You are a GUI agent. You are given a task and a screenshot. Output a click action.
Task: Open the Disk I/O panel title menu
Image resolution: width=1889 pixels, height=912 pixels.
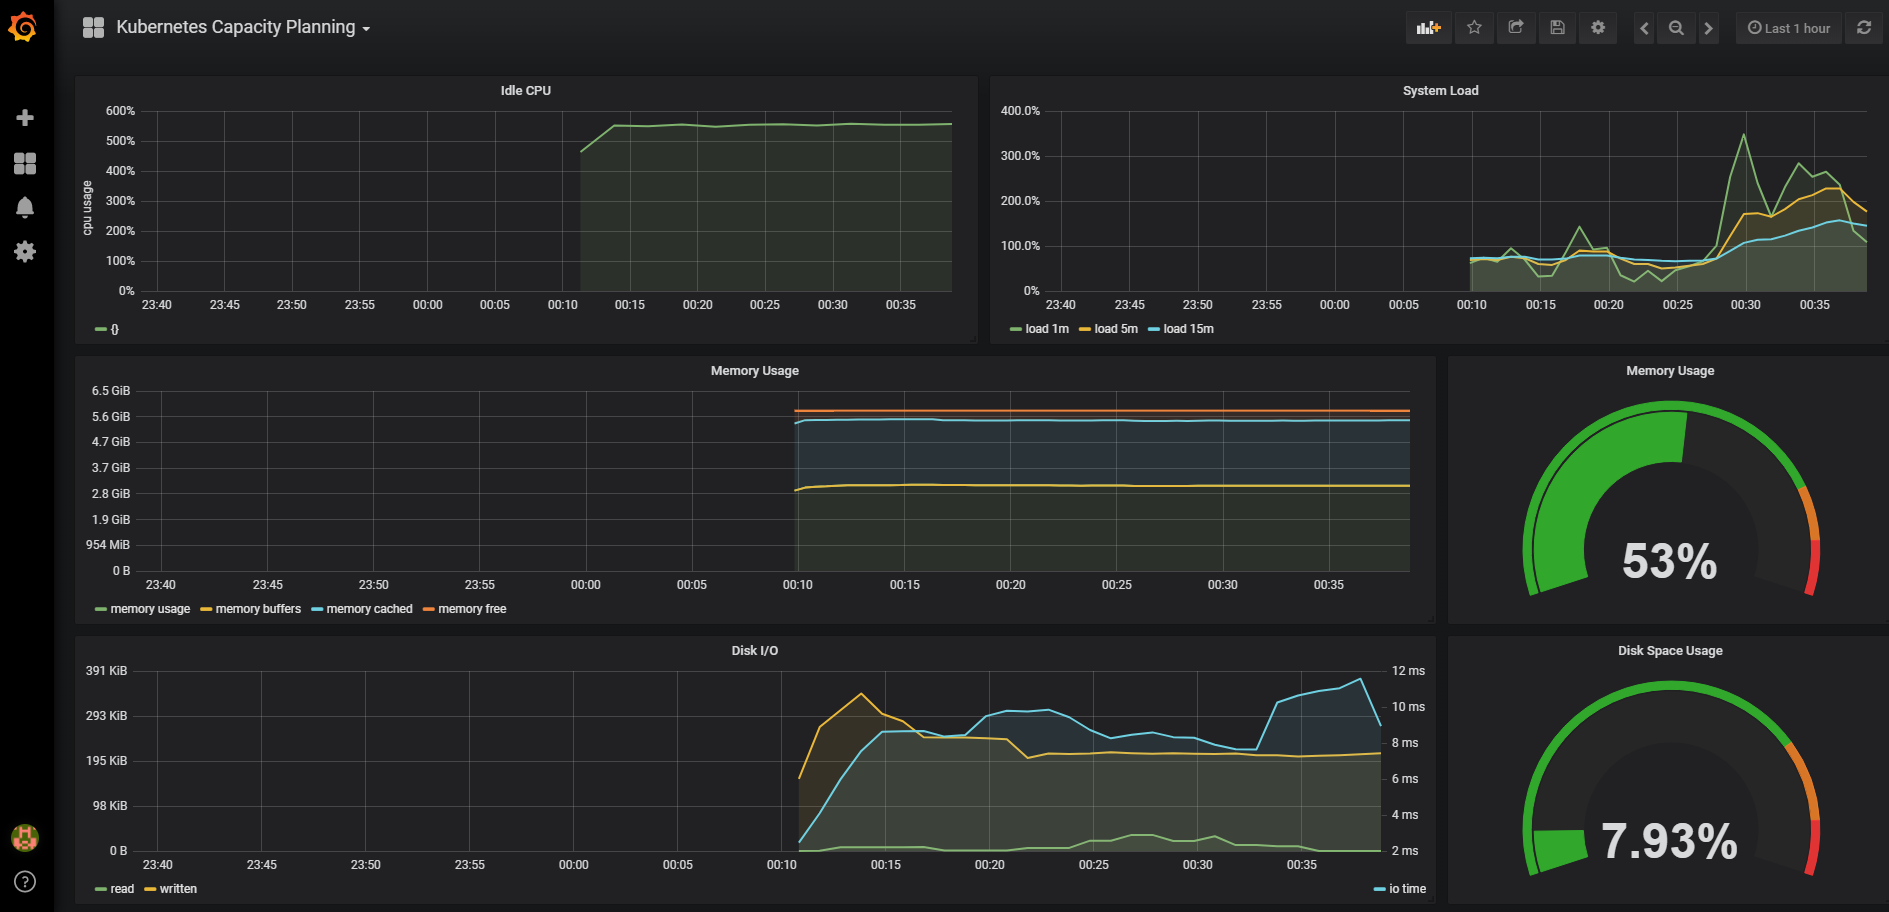(755, 650)
